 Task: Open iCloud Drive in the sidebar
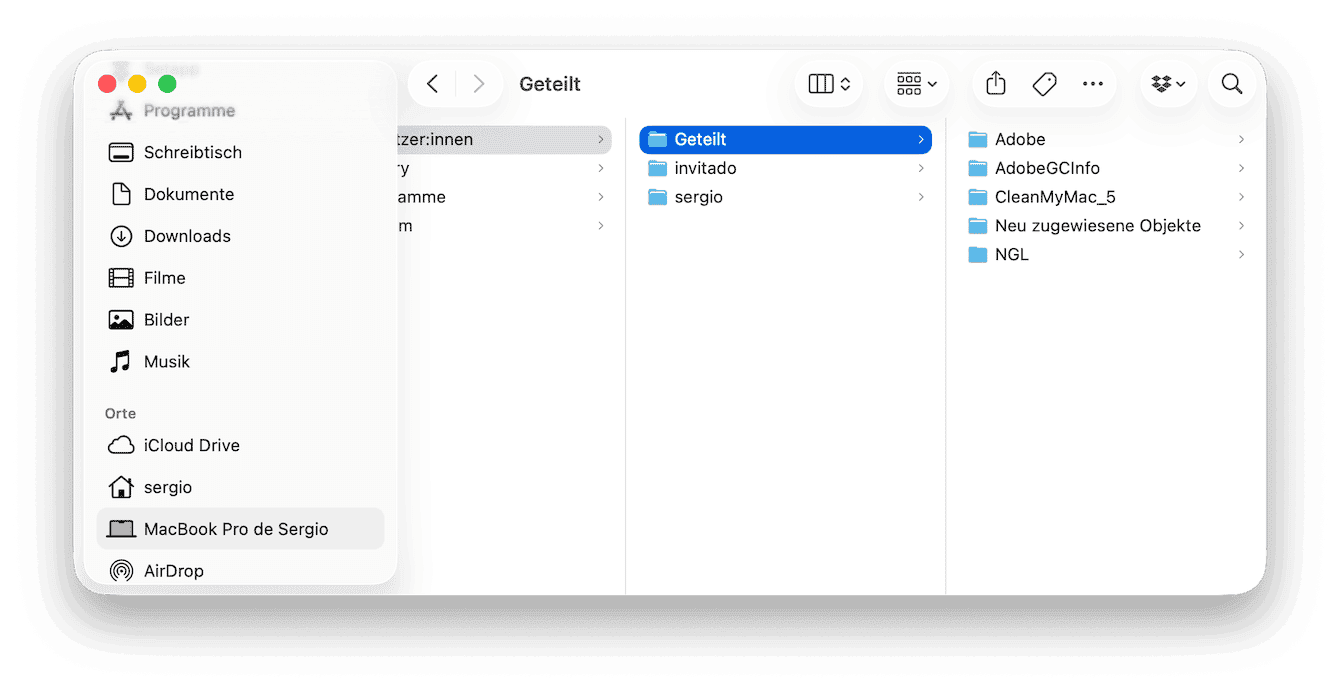coord(191,445)
